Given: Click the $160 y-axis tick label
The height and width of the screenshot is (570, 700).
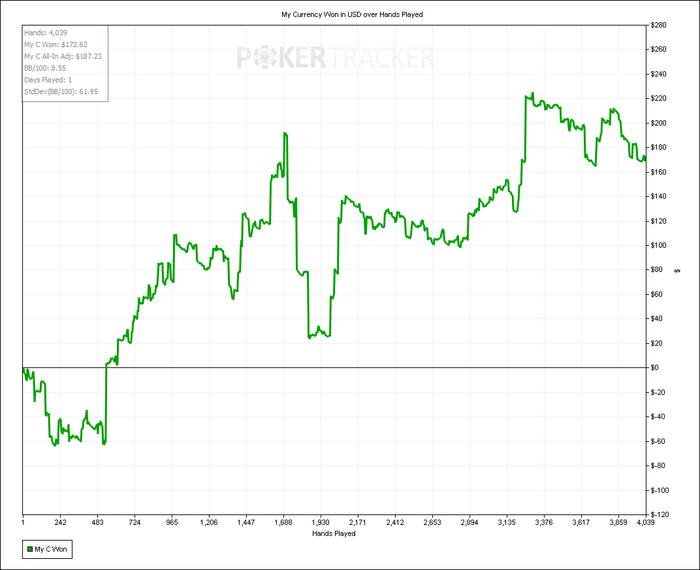Looking at the screenshot, I should [658, 172].
